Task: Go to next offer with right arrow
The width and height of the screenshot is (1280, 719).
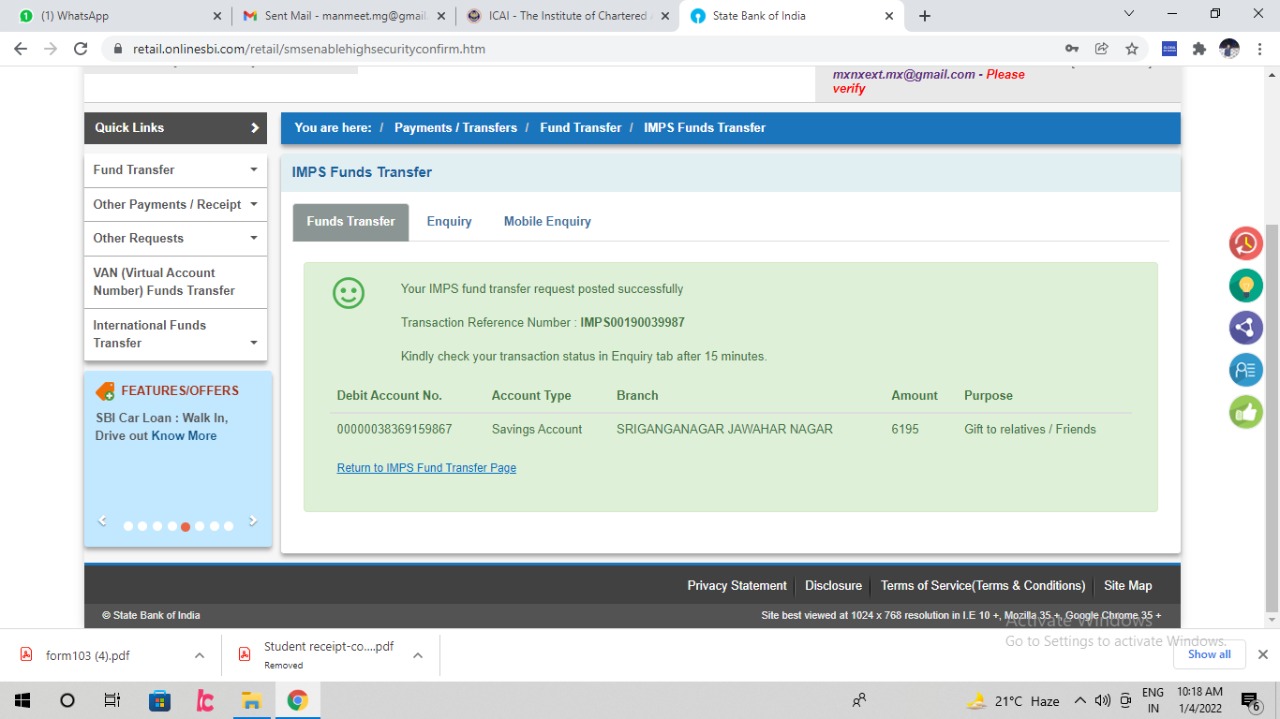Action: [253, 521]
